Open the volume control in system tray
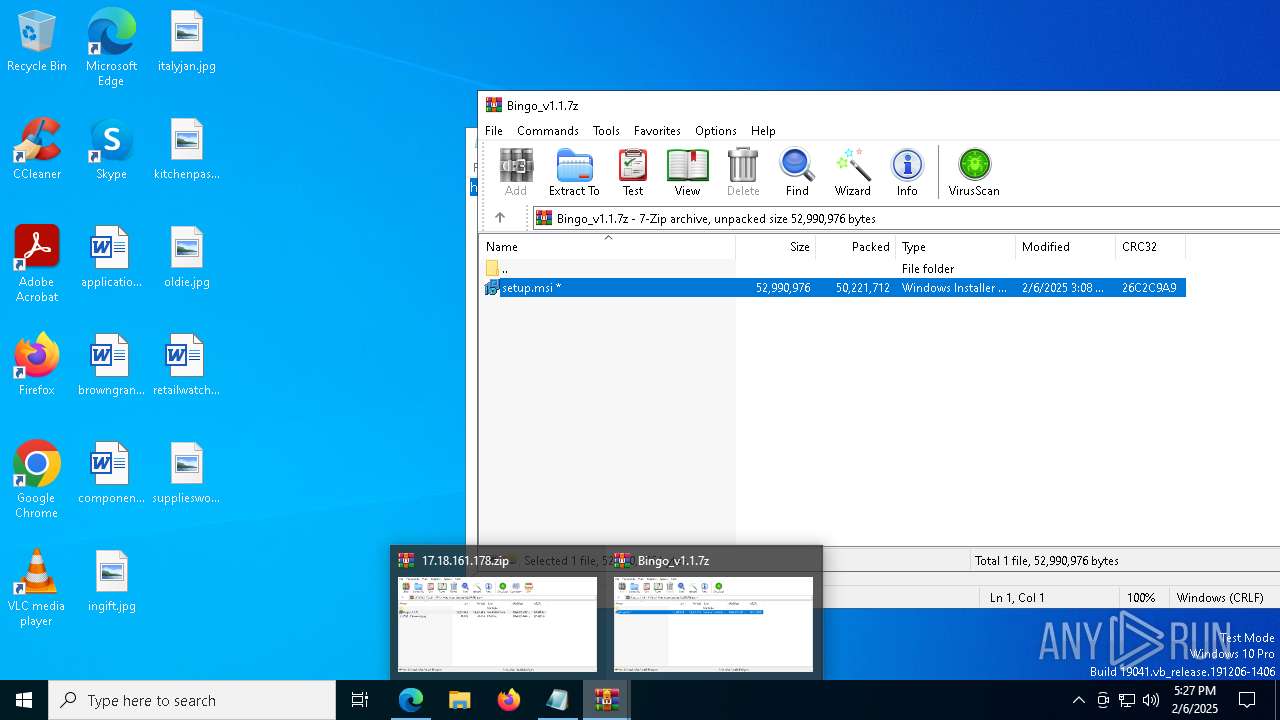Viewport: 1280px width, 720px height. coord(1151,700)
